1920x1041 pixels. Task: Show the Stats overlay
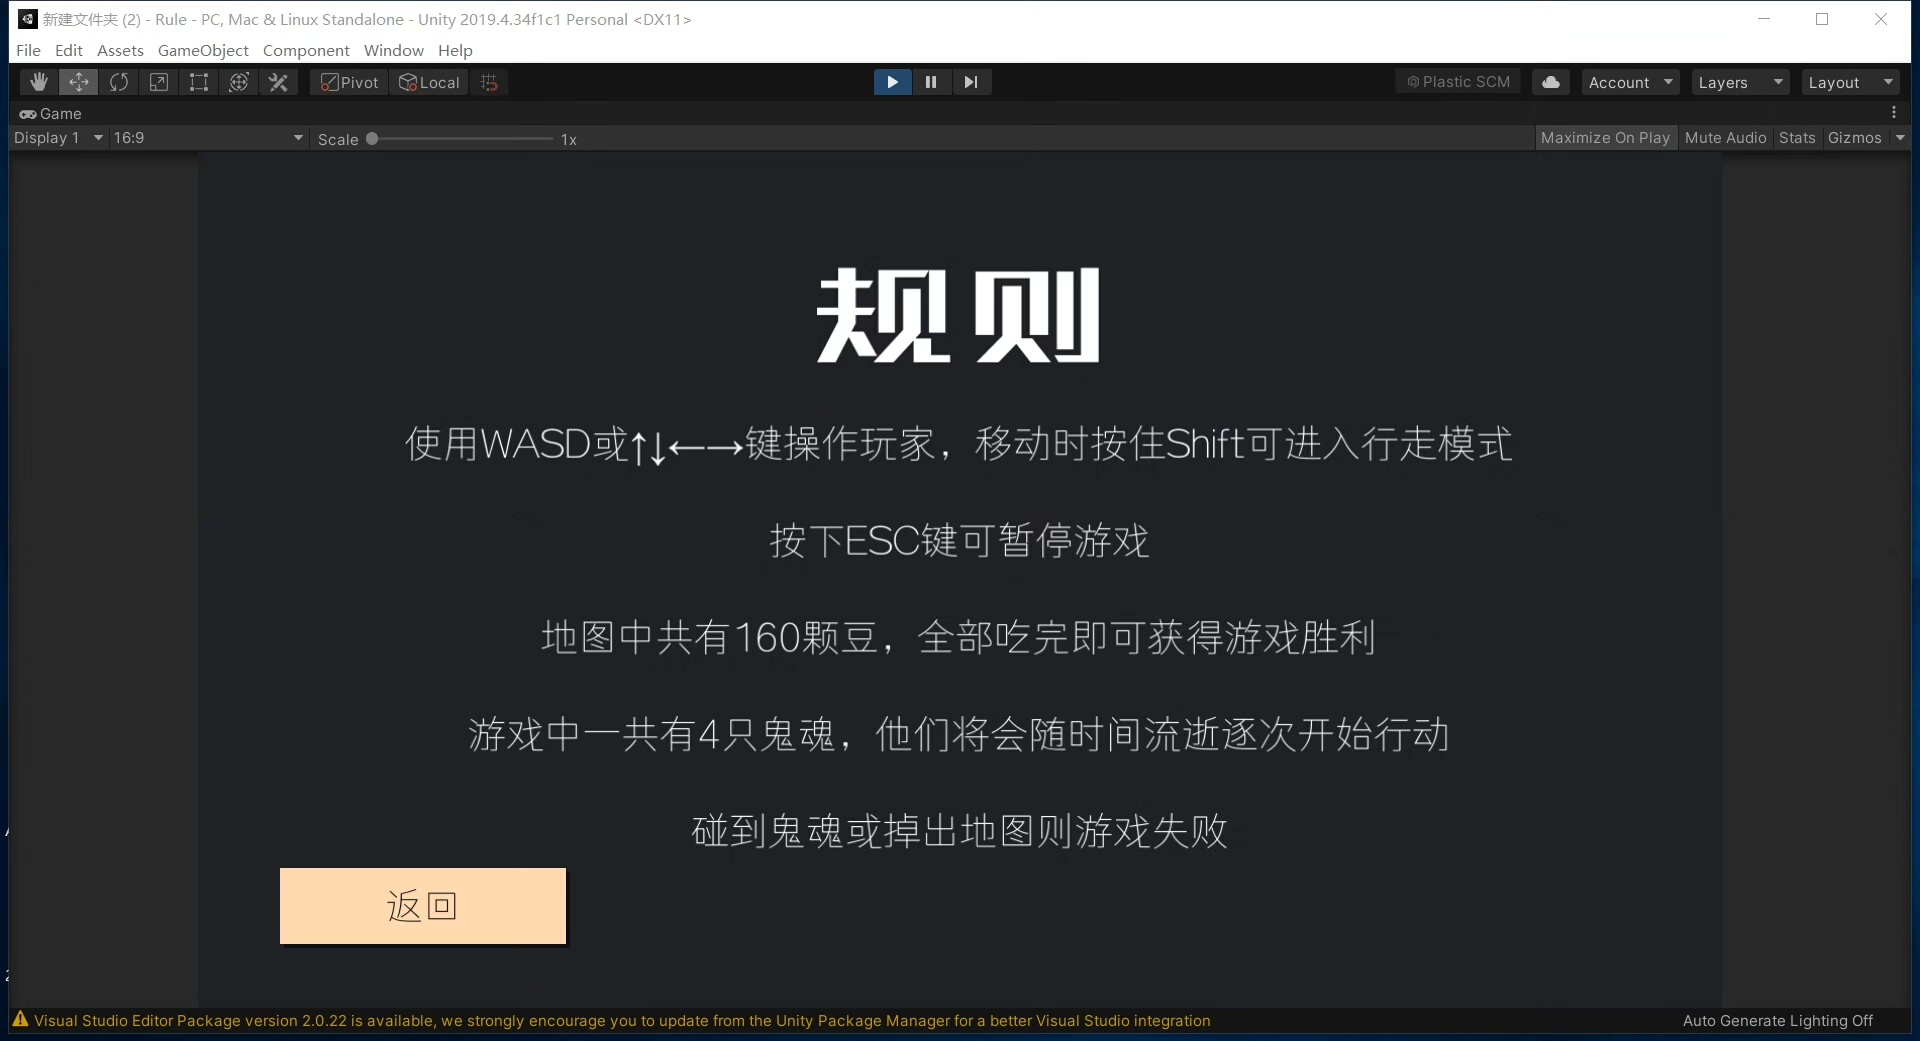1797,138
